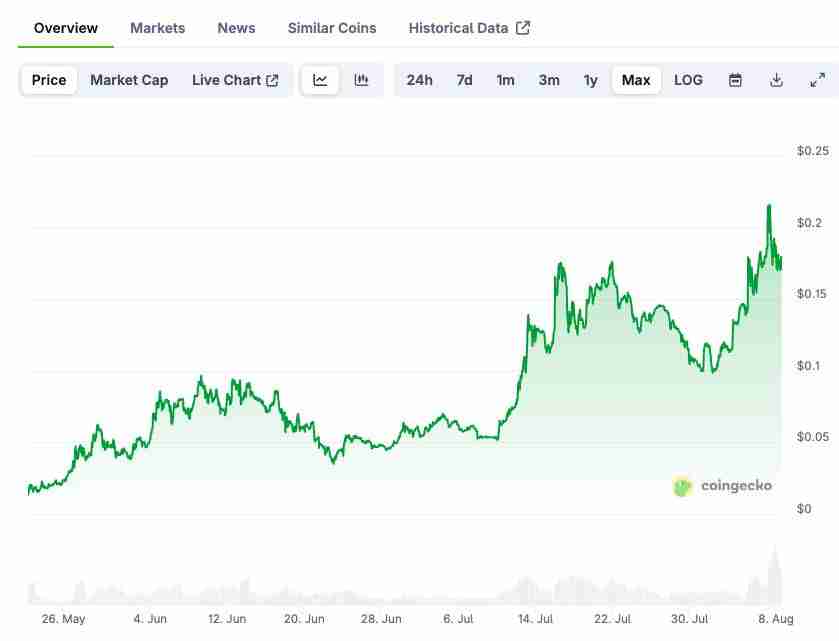Open the Markets tab
Screen dimensions: 839x641
coord(157,28)
